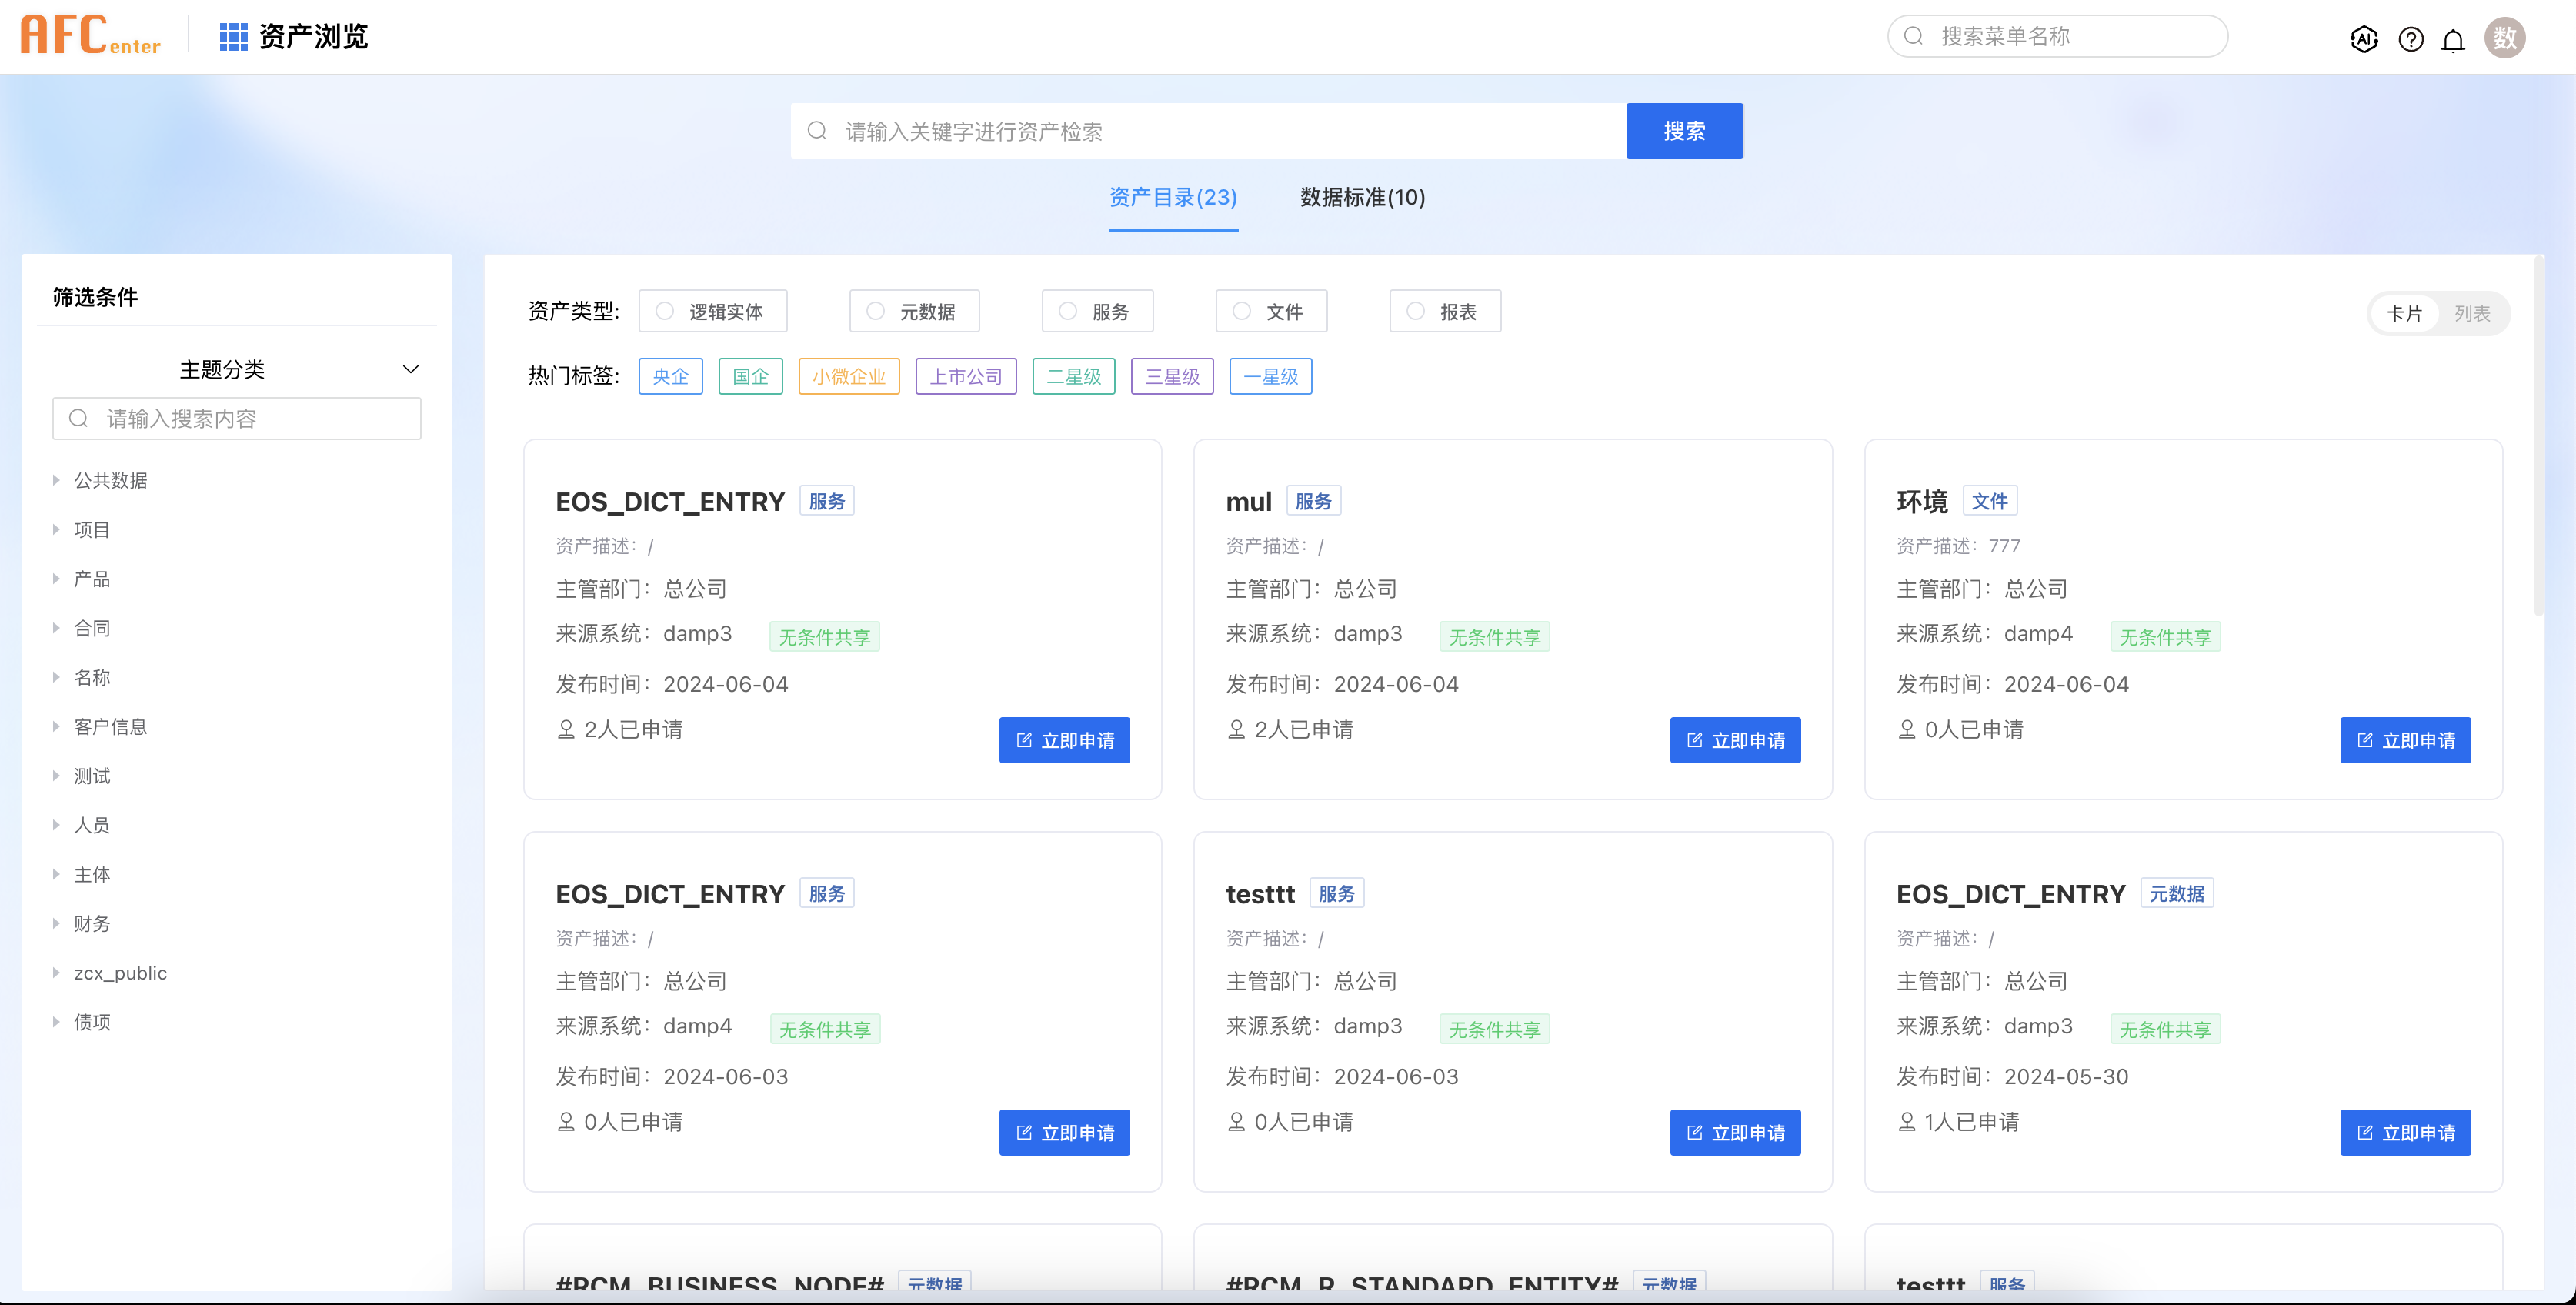Open the AI assistant icon
This screenshot has width=2576, height=1305.
2363,39
